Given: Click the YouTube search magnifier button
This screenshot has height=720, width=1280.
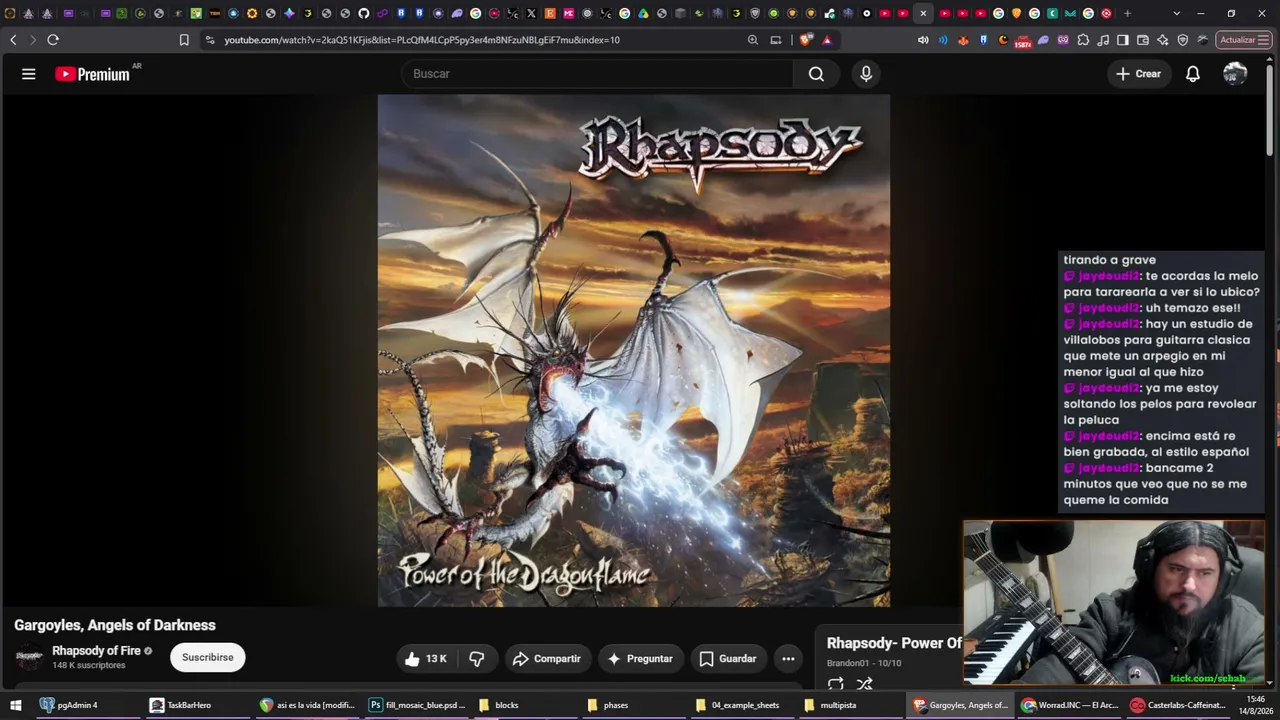Looking at the screenshot, I should (x=817, y=74).
